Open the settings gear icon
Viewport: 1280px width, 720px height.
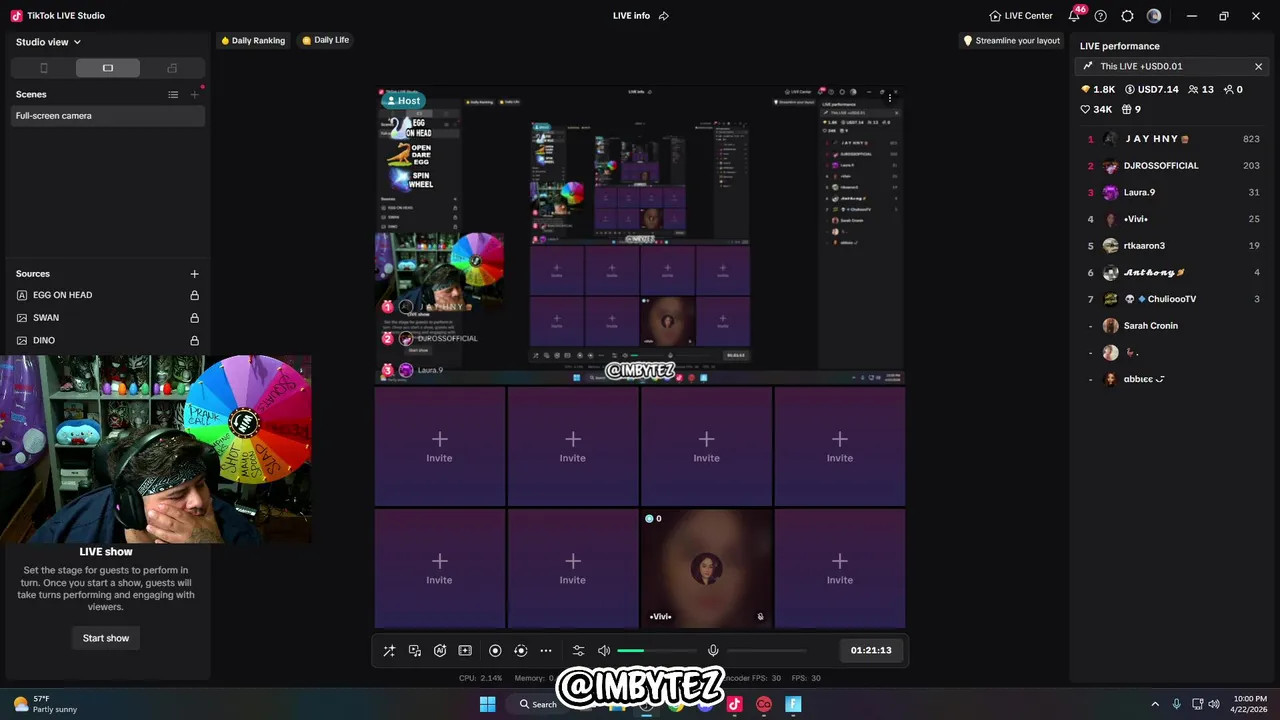[1128, 16]
